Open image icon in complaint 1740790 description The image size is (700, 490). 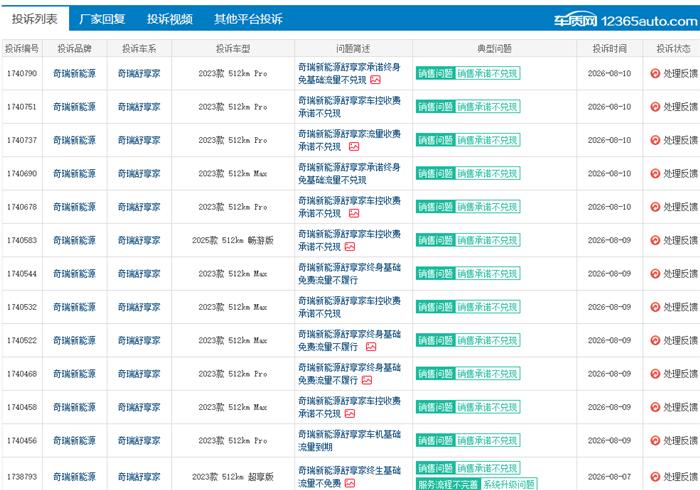375,80
